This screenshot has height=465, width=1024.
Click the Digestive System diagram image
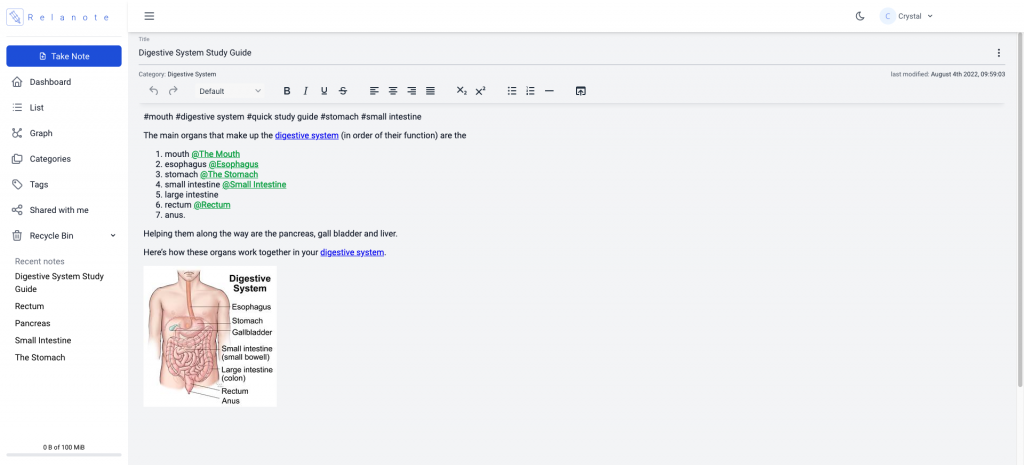(210, 336)
